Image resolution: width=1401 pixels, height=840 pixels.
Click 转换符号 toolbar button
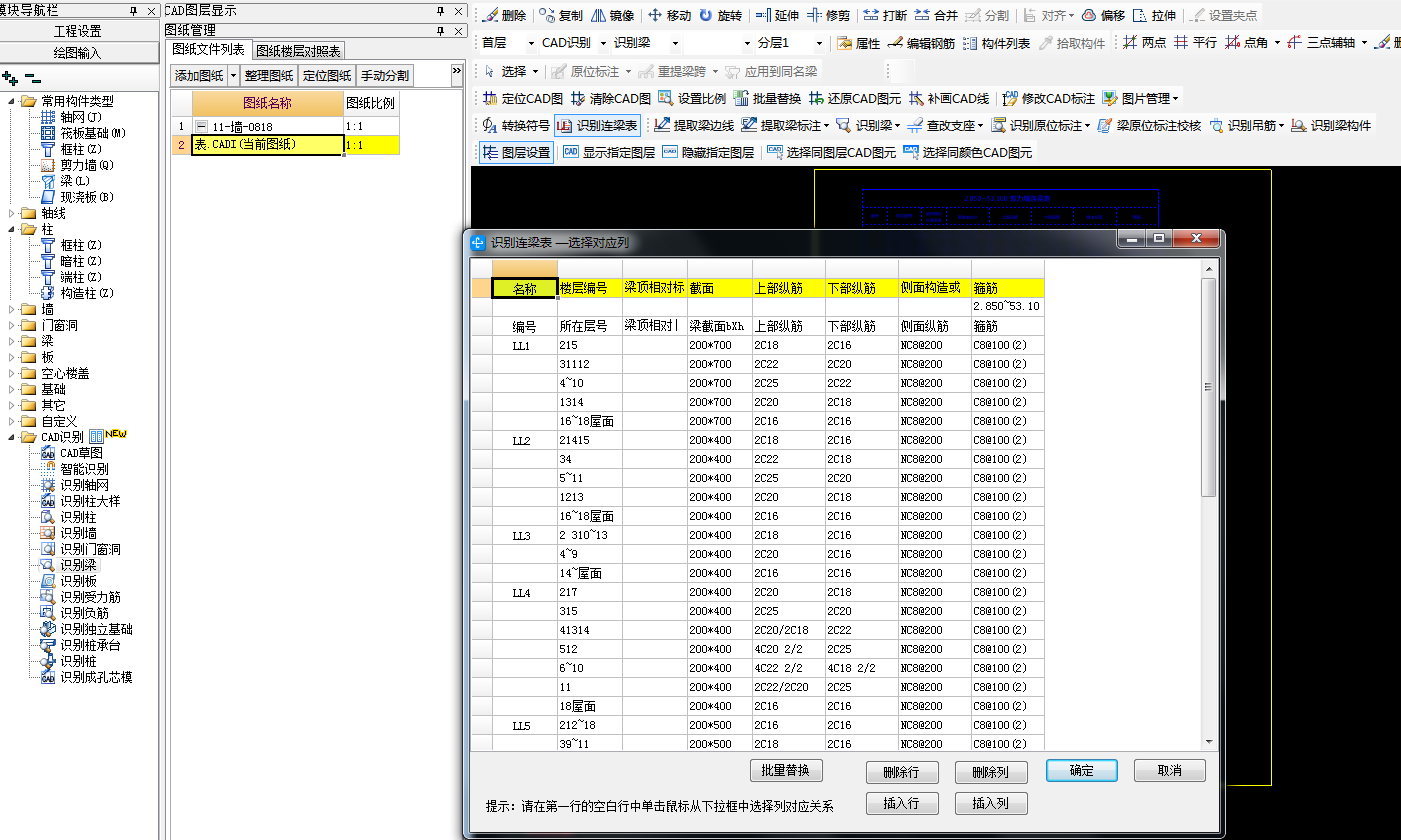click(516, 126)
